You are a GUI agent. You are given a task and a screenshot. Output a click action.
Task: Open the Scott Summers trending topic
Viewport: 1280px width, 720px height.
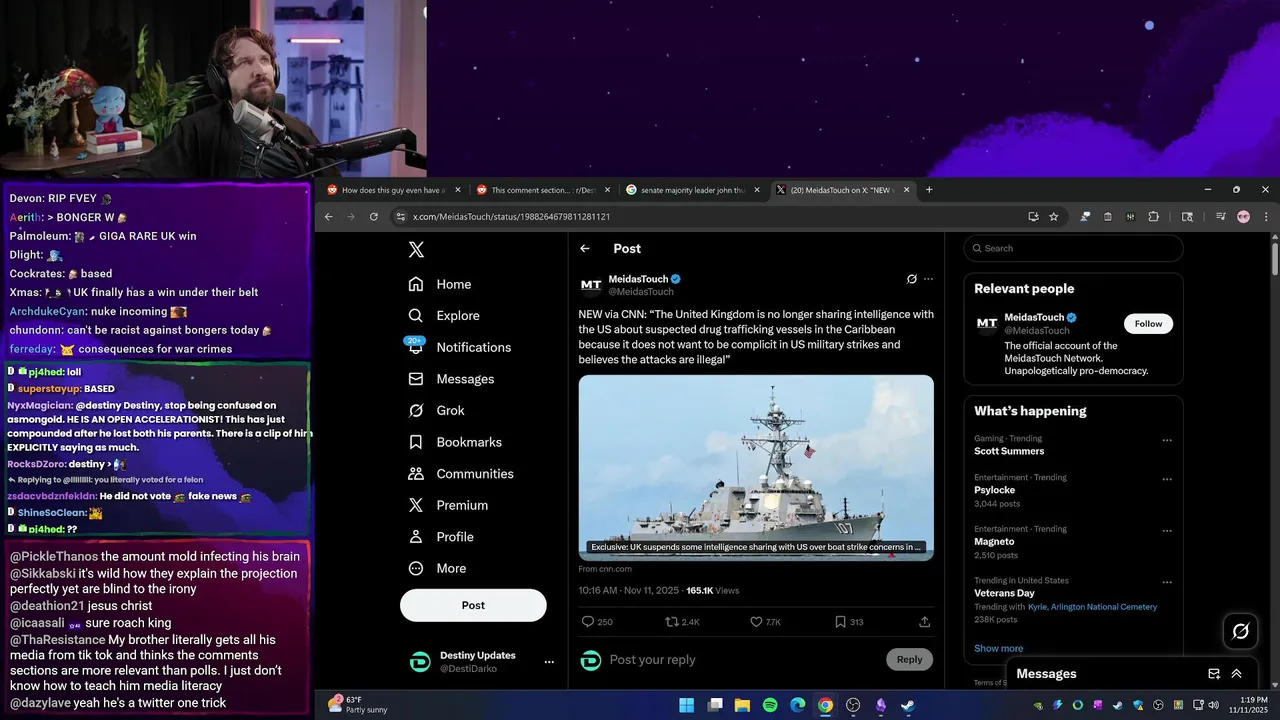(1009, 451)
